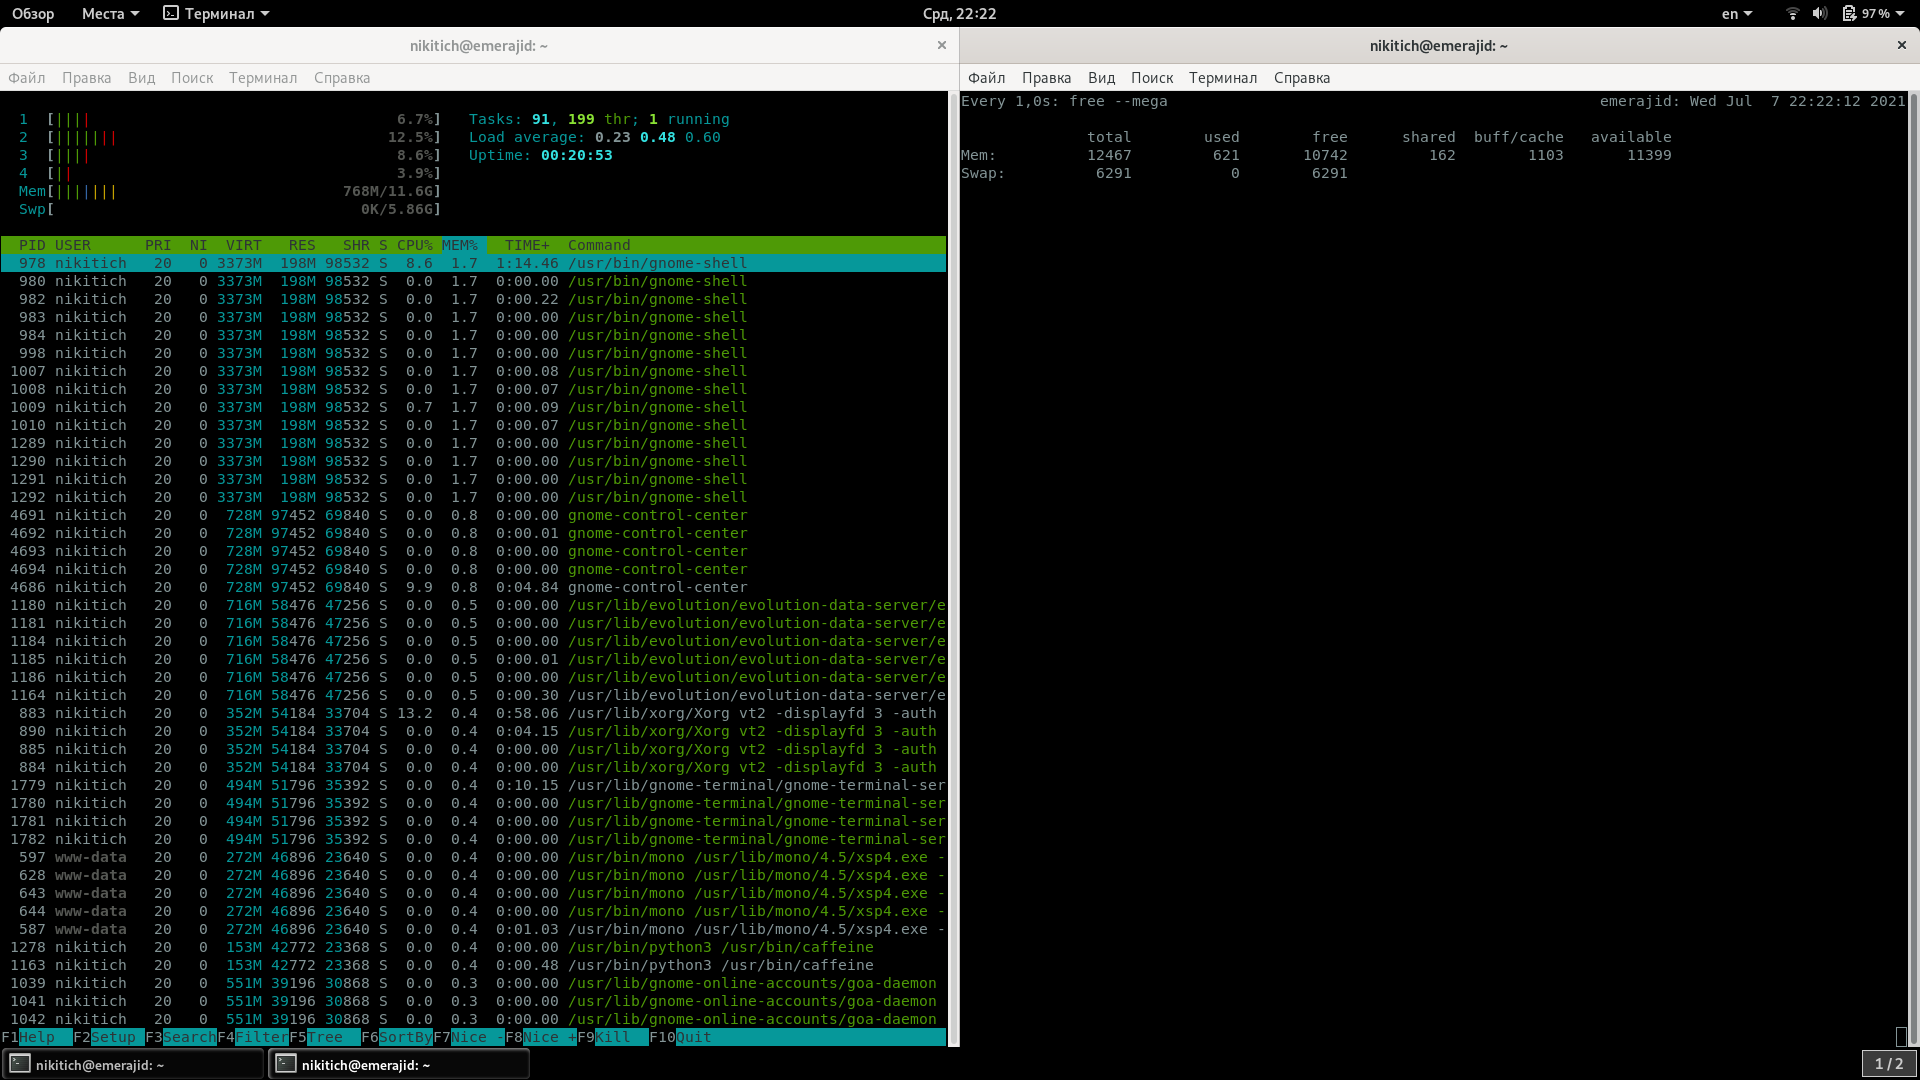Screen dimensions: 1920x1080
Task: Select process row PID 1164 evolution-data-server
Action: tap(473, 695)
